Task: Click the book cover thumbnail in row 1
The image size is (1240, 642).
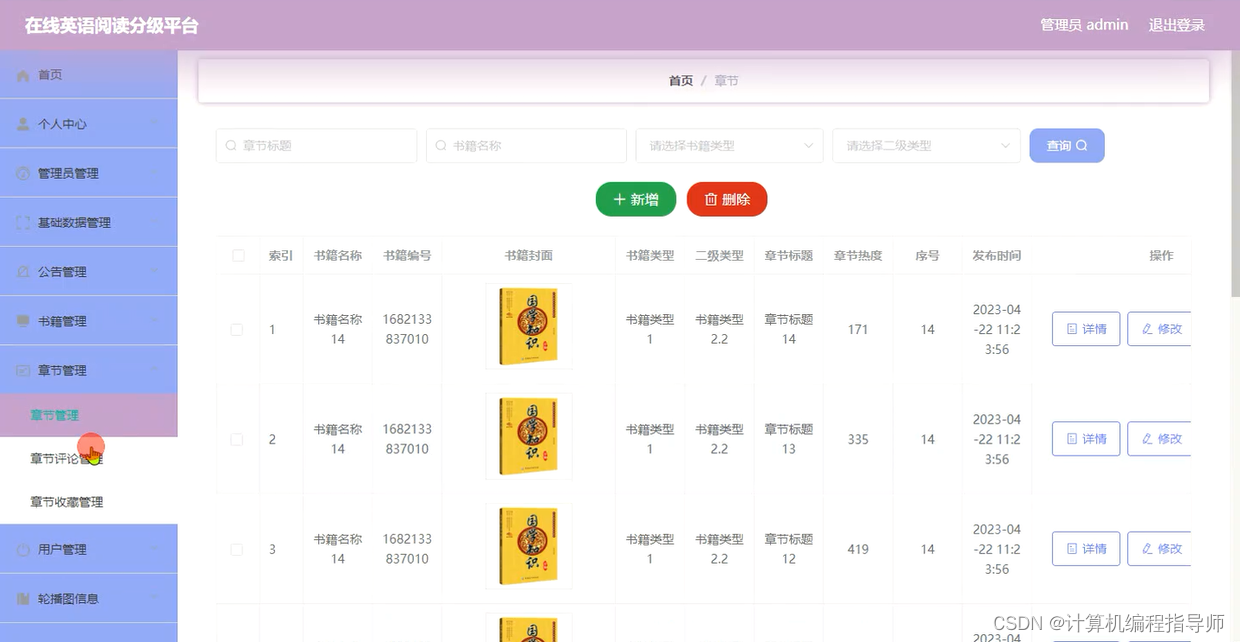Action: pos(529,326)
